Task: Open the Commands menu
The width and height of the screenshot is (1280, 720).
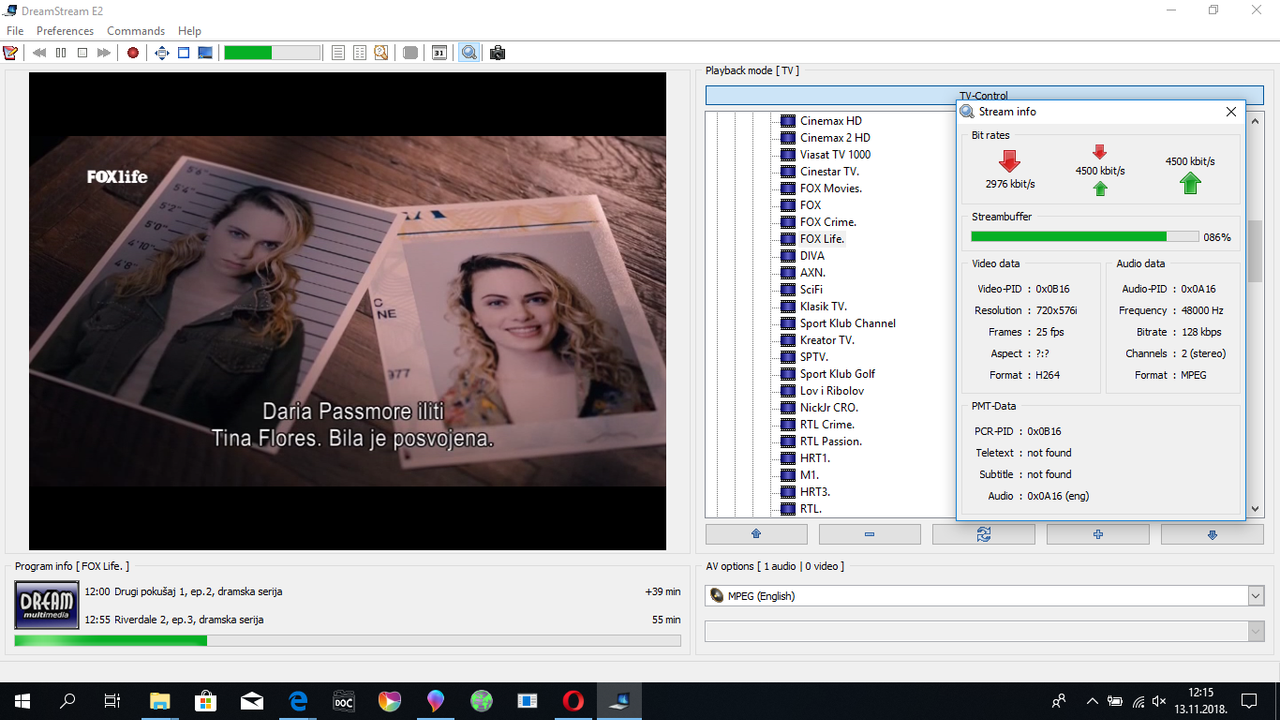Action: pos(136,31)
